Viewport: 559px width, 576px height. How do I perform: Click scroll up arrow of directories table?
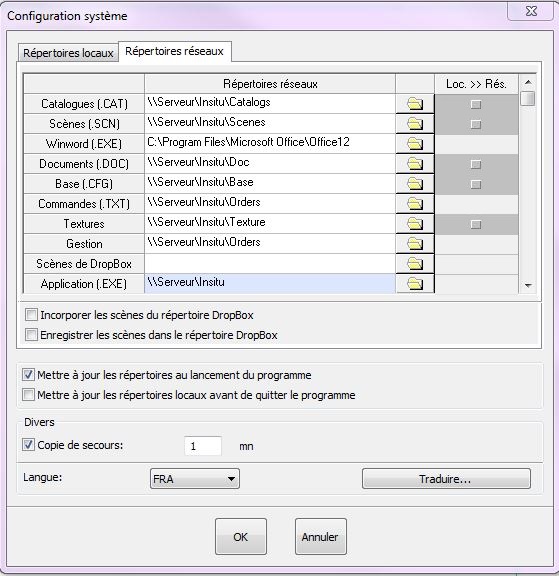click(x=528, y=82)
